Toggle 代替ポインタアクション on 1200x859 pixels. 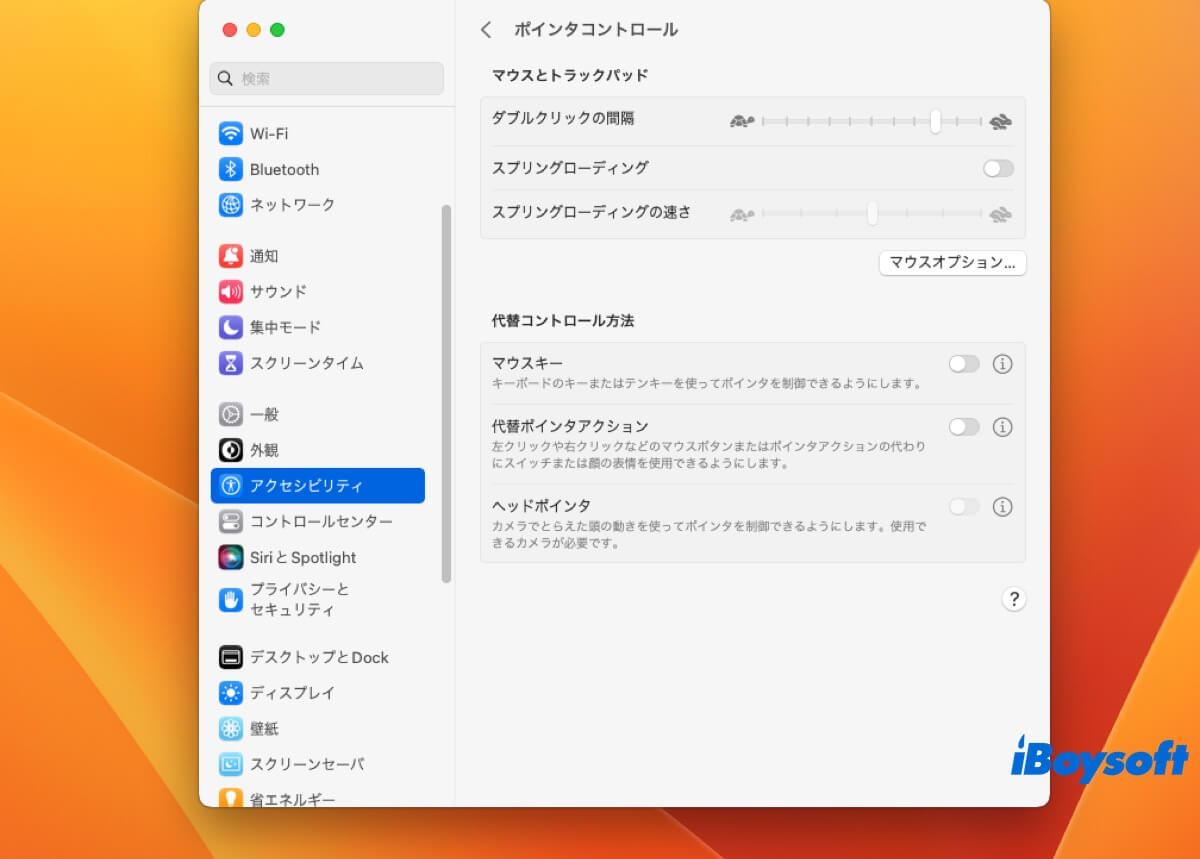[x=964, y=427]
